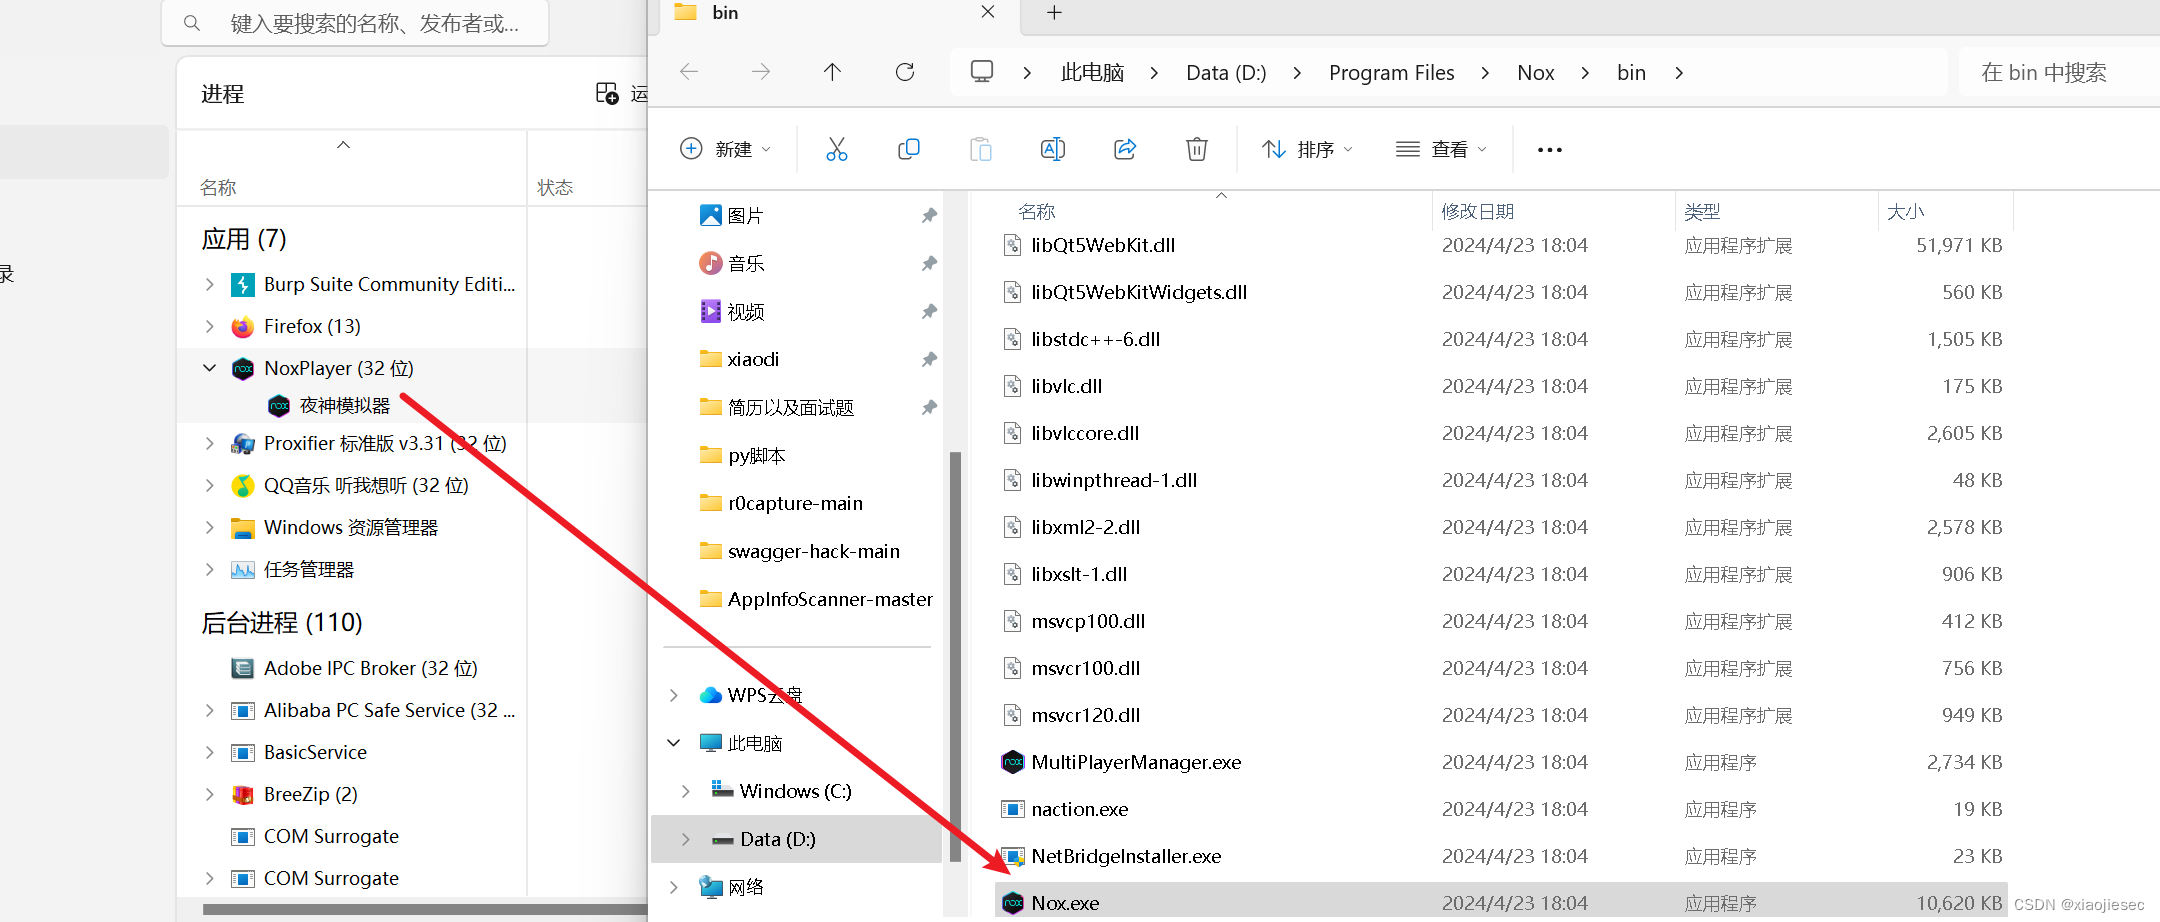
Task: Click the Delete trash icon
Action: point(1197,149)
